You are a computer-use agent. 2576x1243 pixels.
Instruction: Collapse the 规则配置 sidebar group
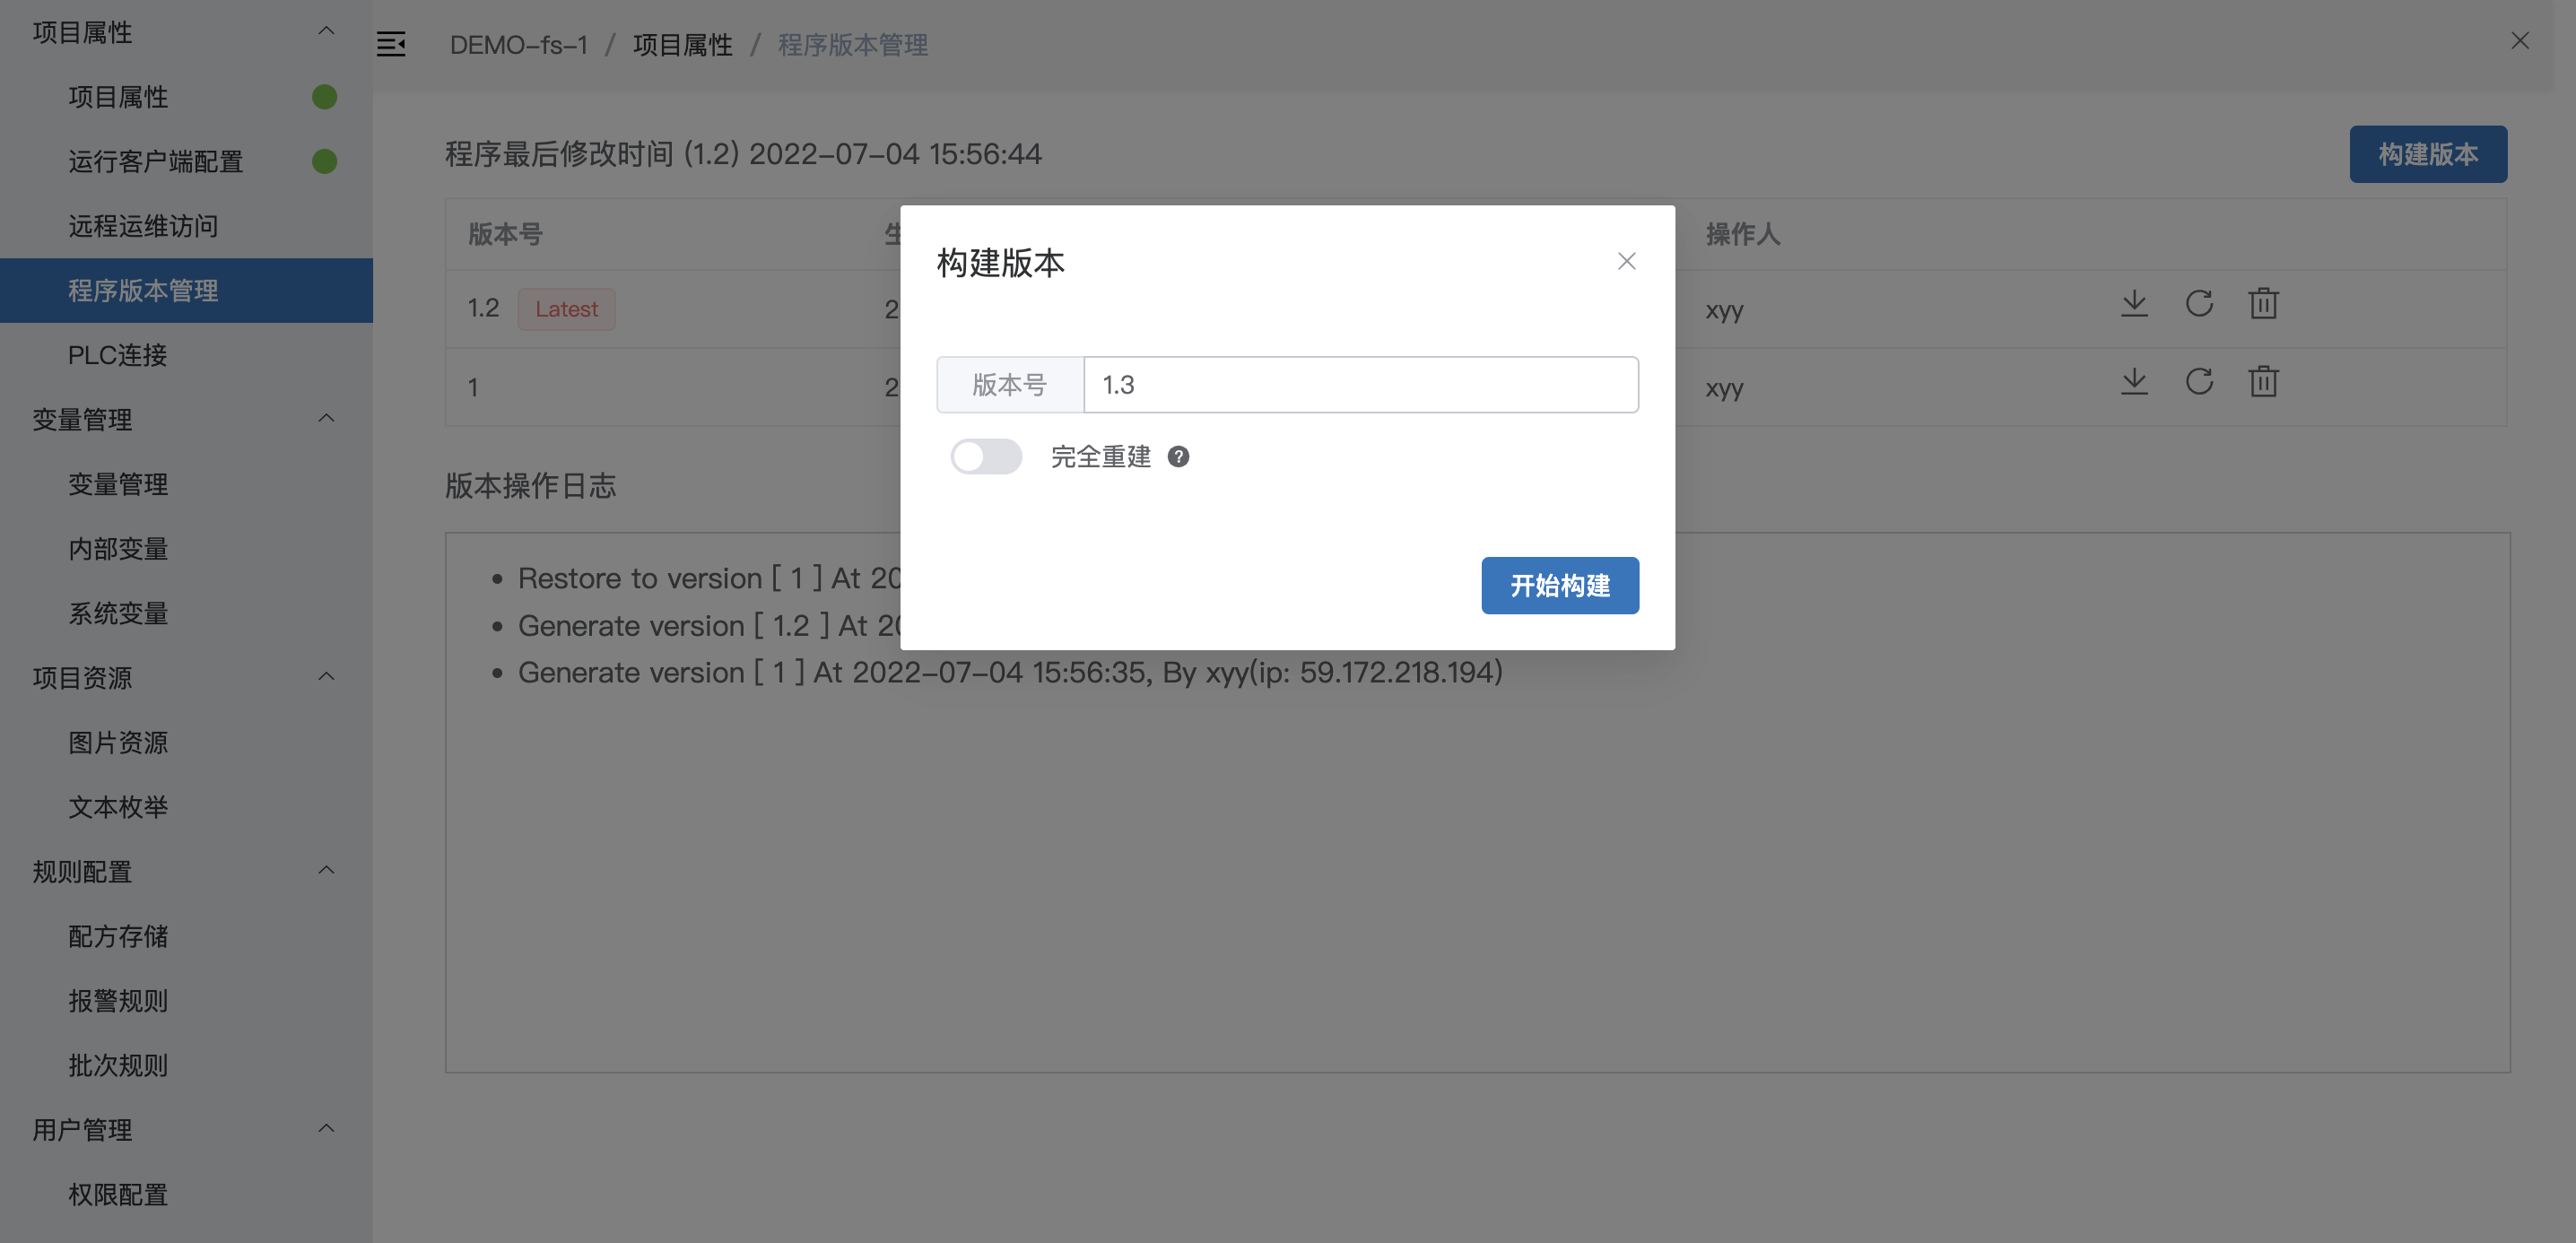coord(326,871)
